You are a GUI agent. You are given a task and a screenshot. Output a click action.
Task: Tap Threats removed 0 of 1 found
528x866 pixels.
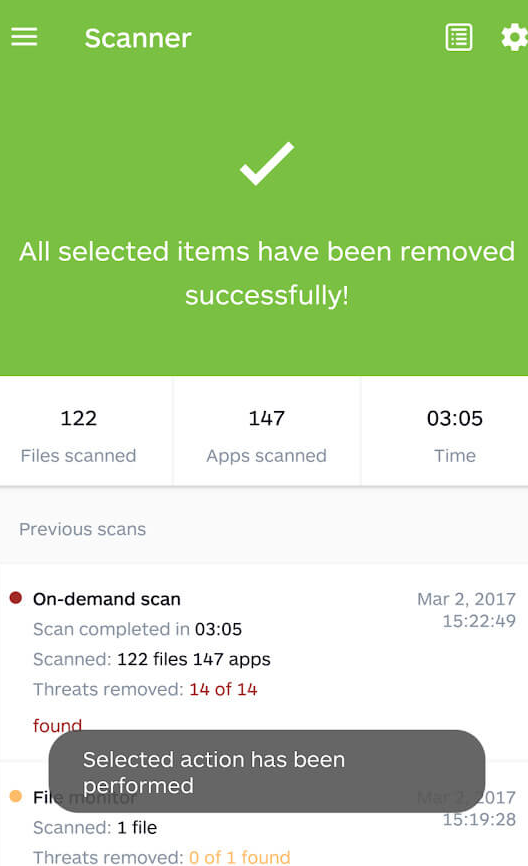162,857
